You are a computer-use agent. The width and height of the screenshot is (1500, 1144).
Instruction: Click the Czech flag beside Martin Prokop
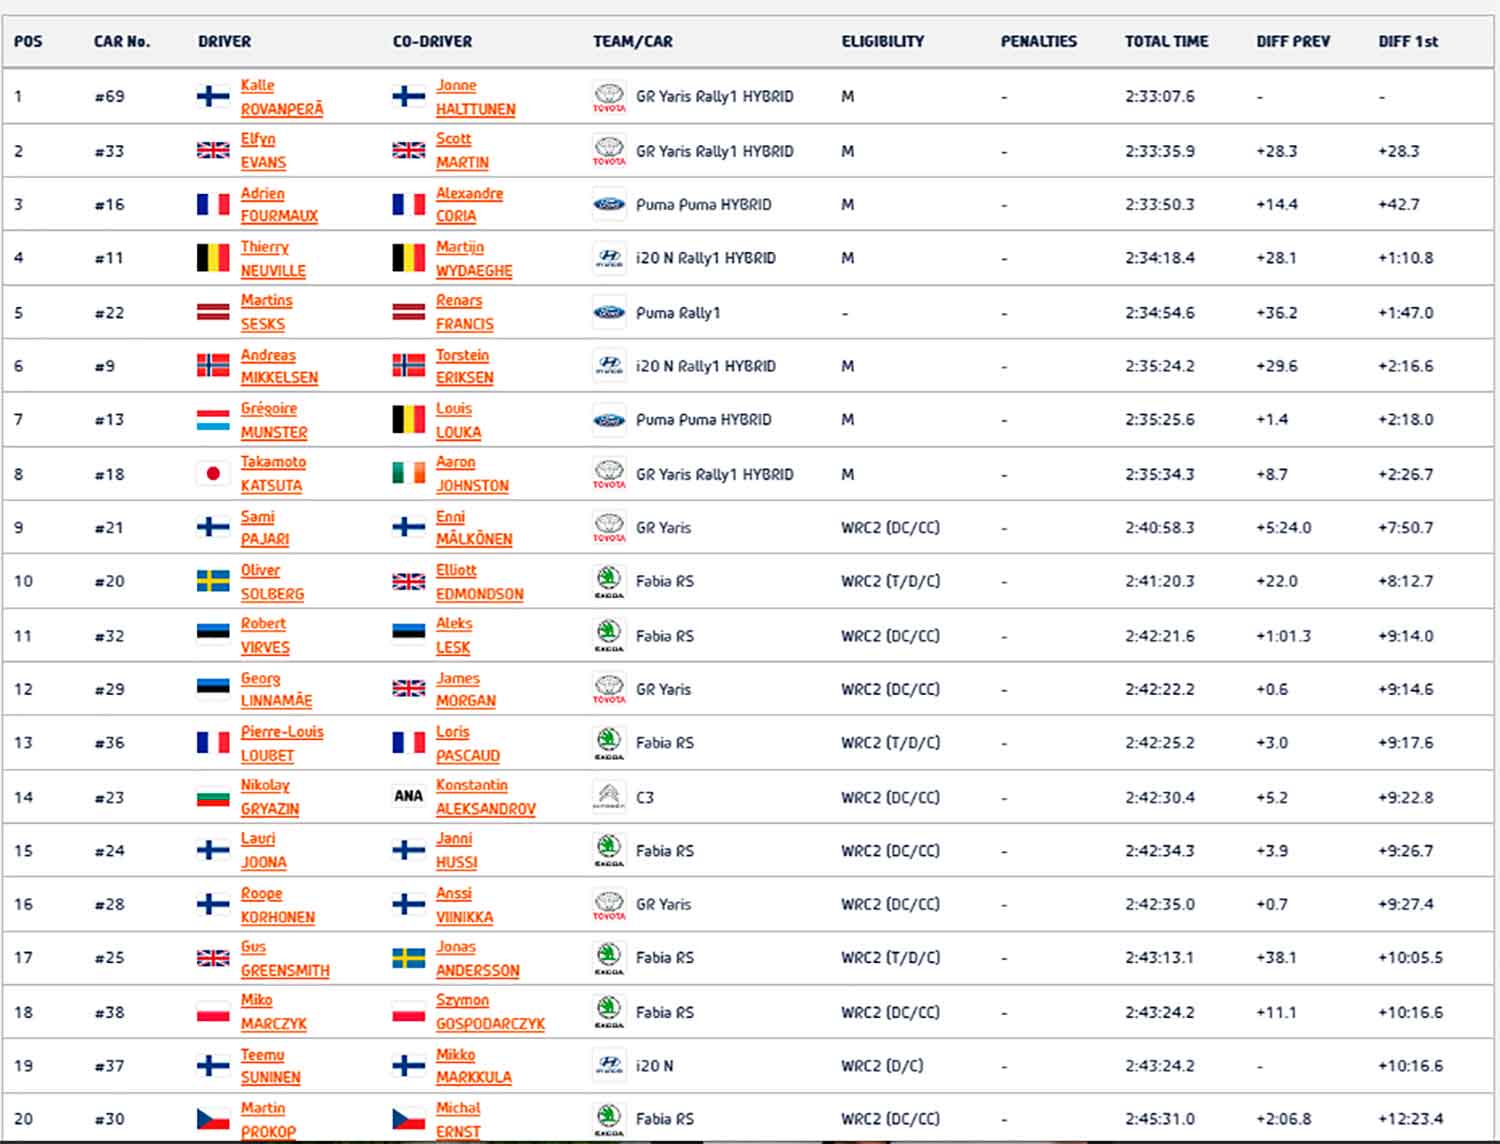point(212,1119)
